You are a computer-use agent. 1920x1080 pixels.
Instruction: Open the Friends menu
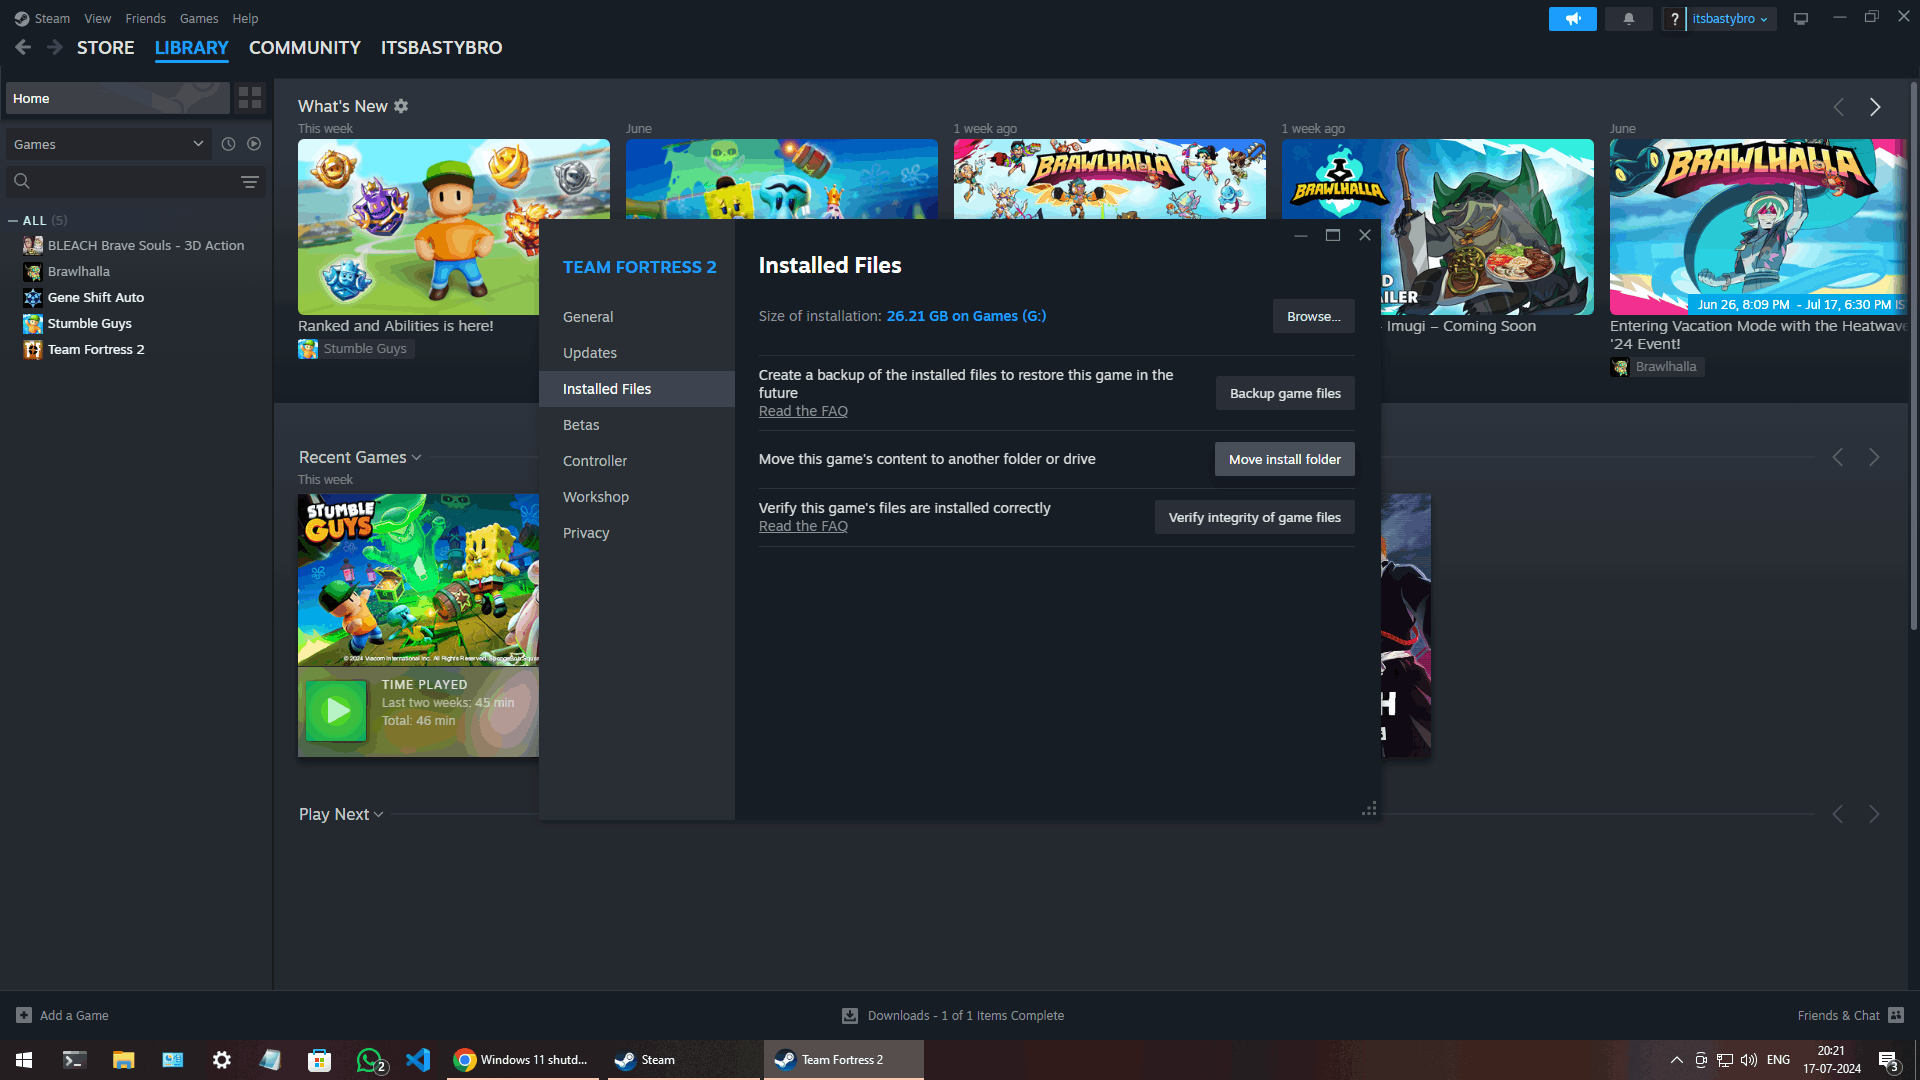coord(145,18)
